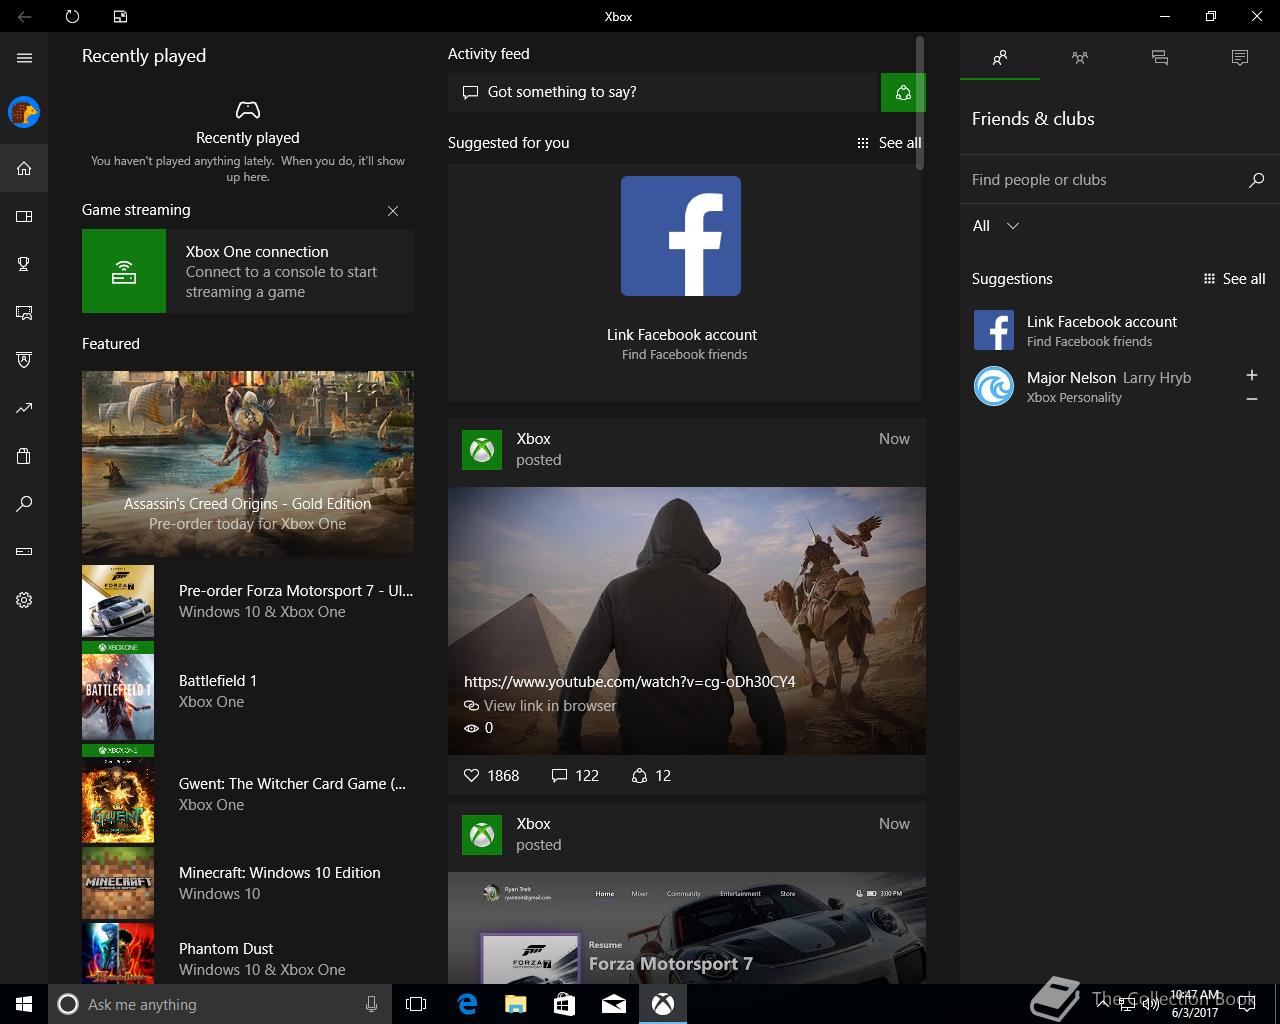This screenshot has width=1280, height=1024.
Task: Switch to the Parties tab
Action: (x=1080, y=58)
